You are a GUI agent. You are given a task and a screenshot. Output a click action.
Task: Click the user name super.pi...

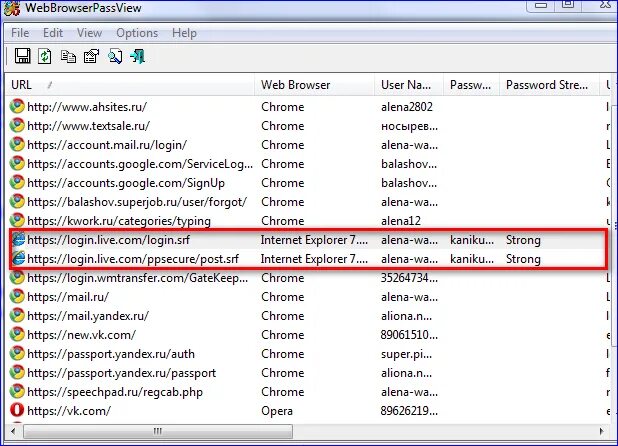tap(406, 354)
